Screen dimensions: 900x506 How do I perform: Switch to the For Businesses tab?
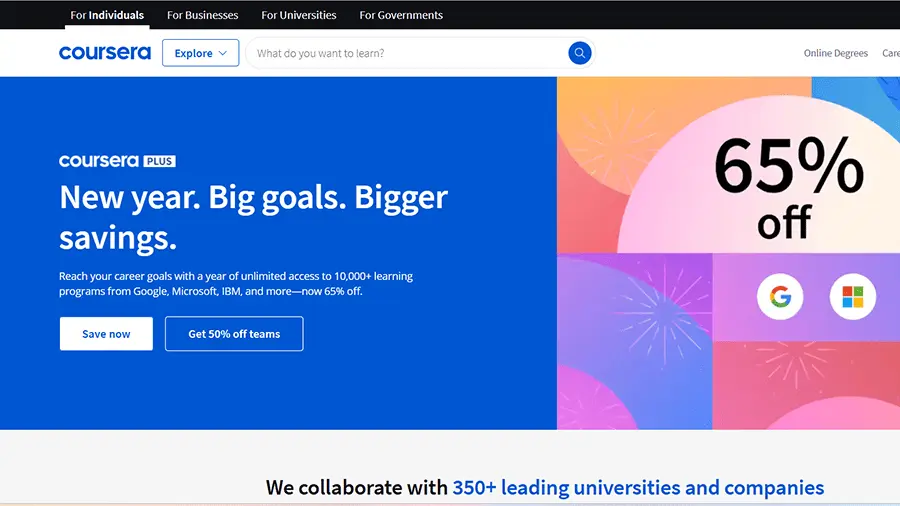coord(202,15)
